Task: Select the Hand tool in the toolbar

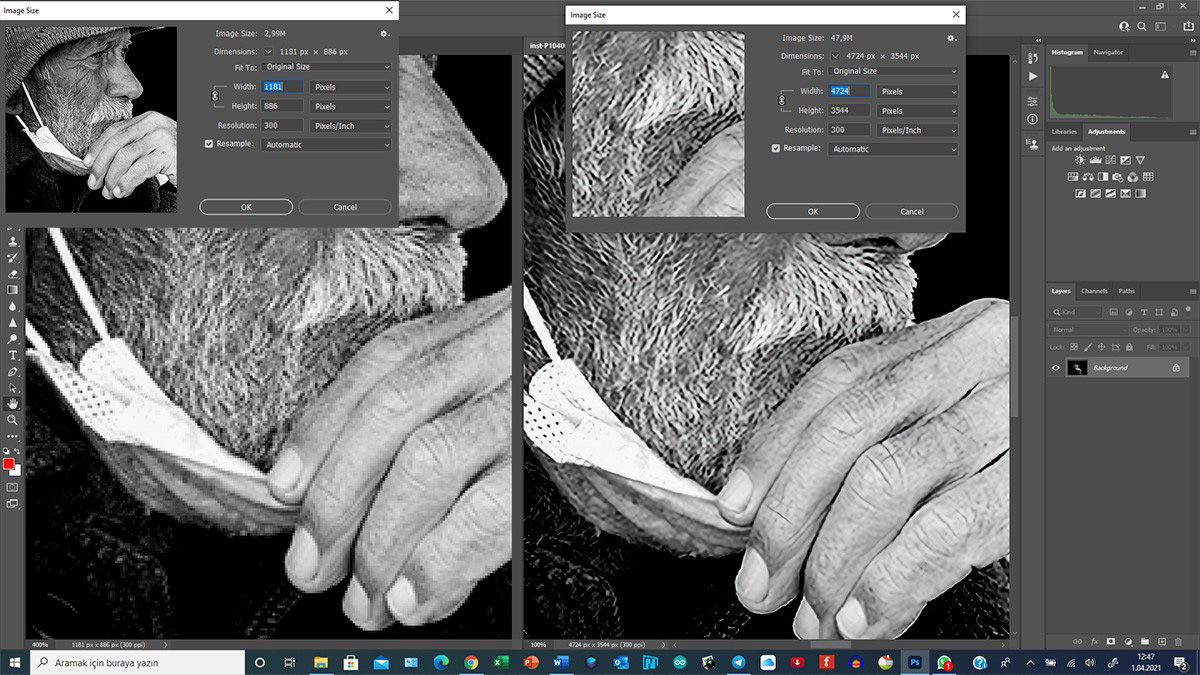Action: (x=13, y=403)
